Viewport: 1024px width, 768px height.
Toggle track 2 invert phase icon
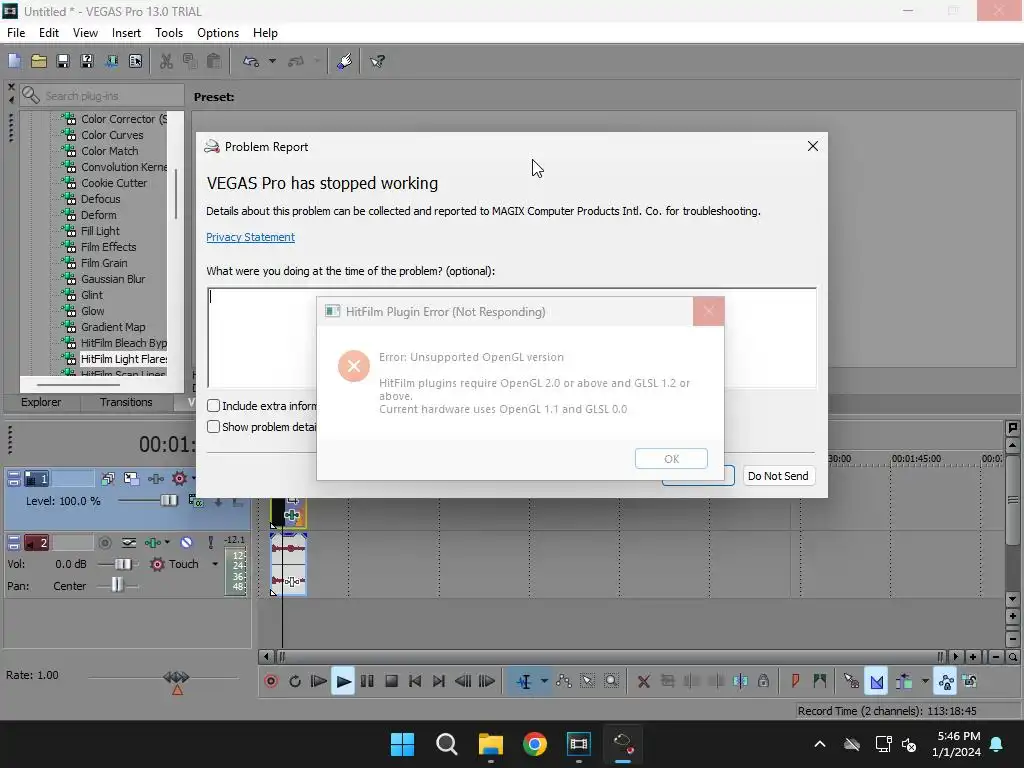(x=129, y=543)
